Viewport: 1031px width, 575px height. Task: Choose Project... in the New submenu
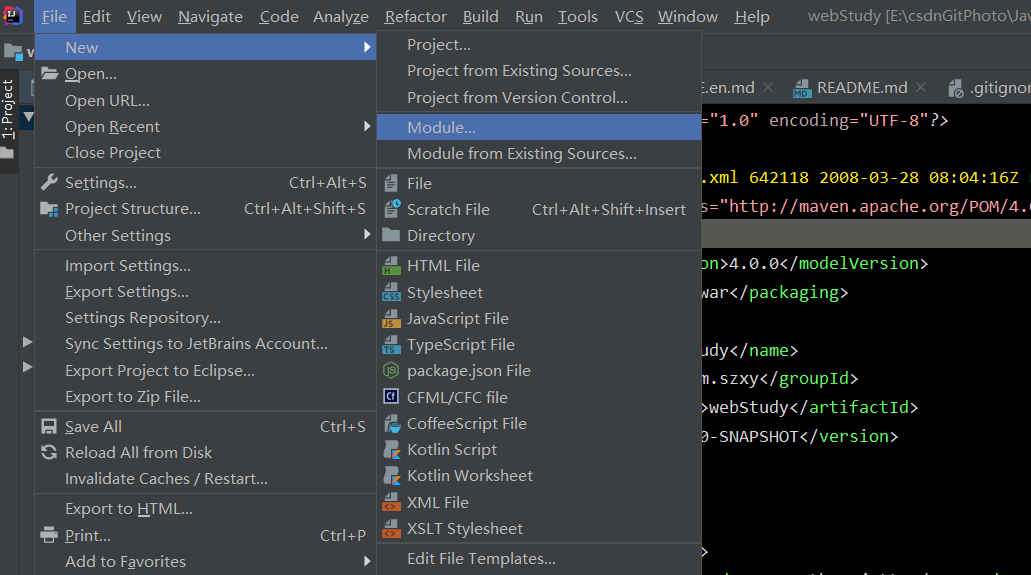[539, 45]
